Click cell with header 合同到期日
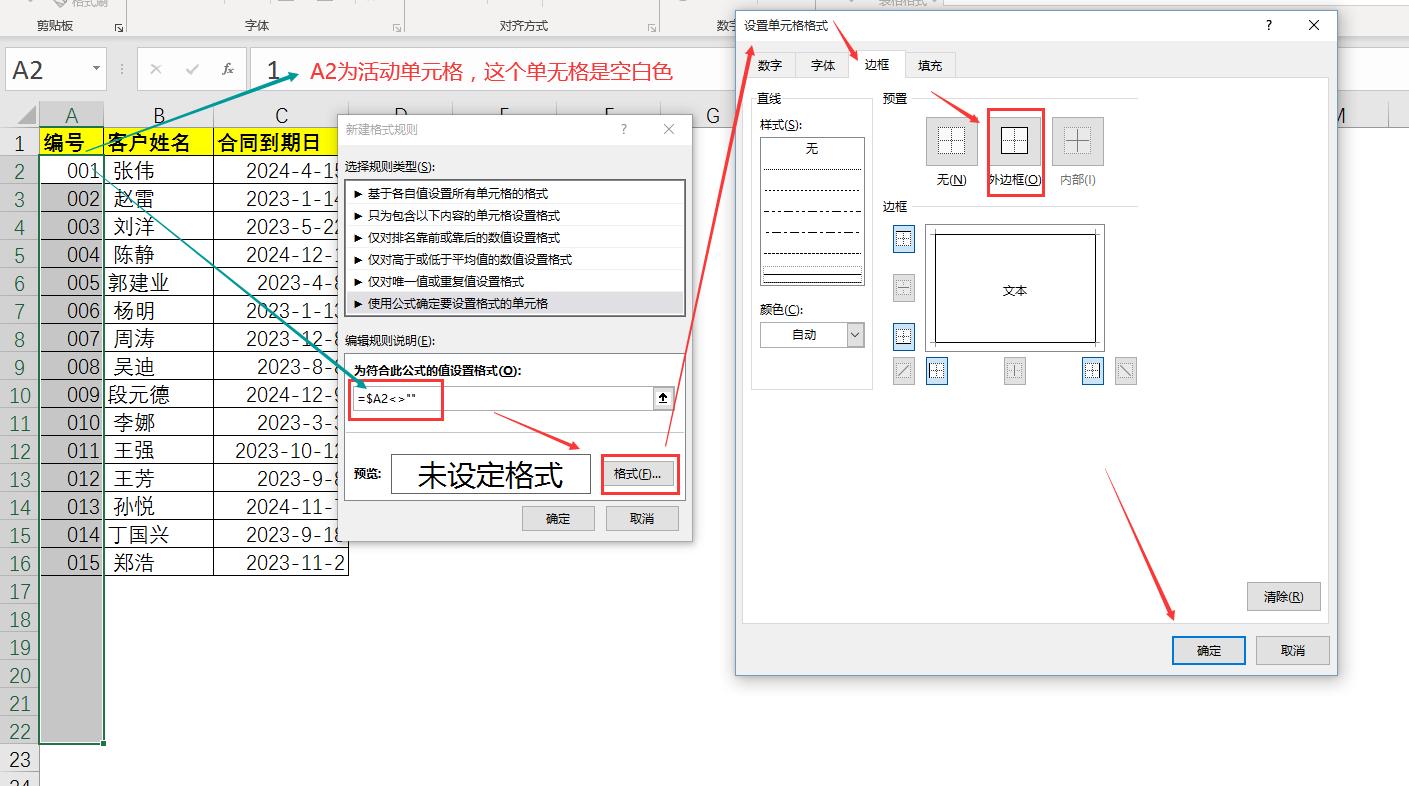 [x=276, y=142]
